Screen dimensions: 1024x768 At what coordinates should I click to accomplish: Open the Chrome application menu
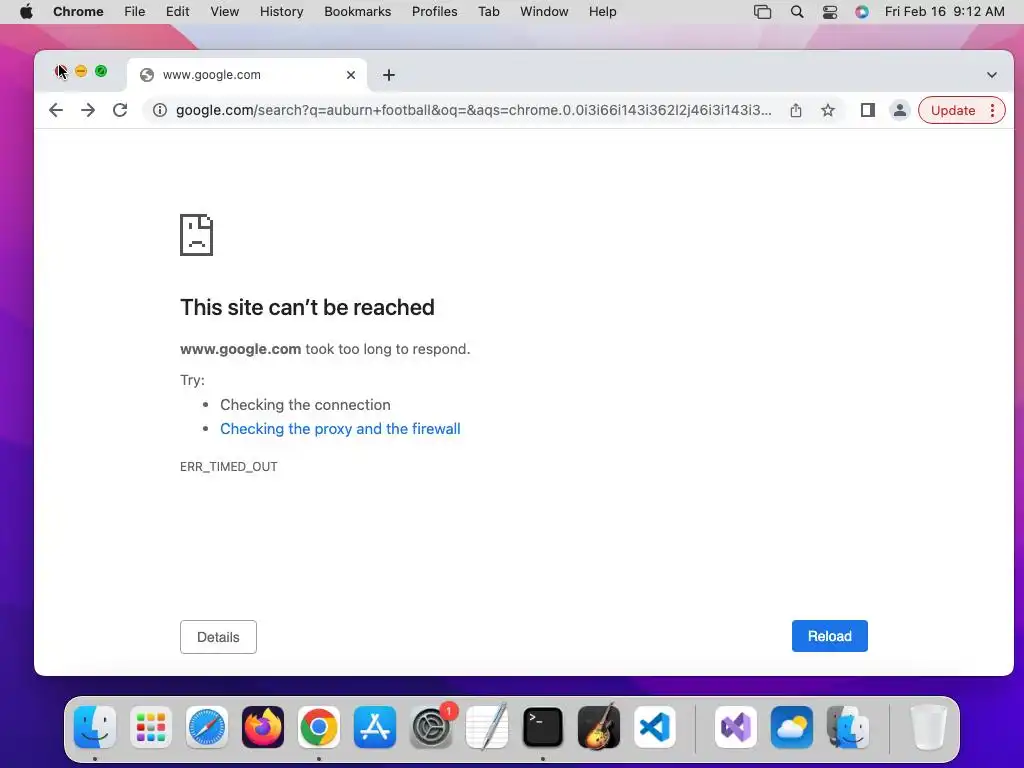pyautogui.click(x=78, y=12)
